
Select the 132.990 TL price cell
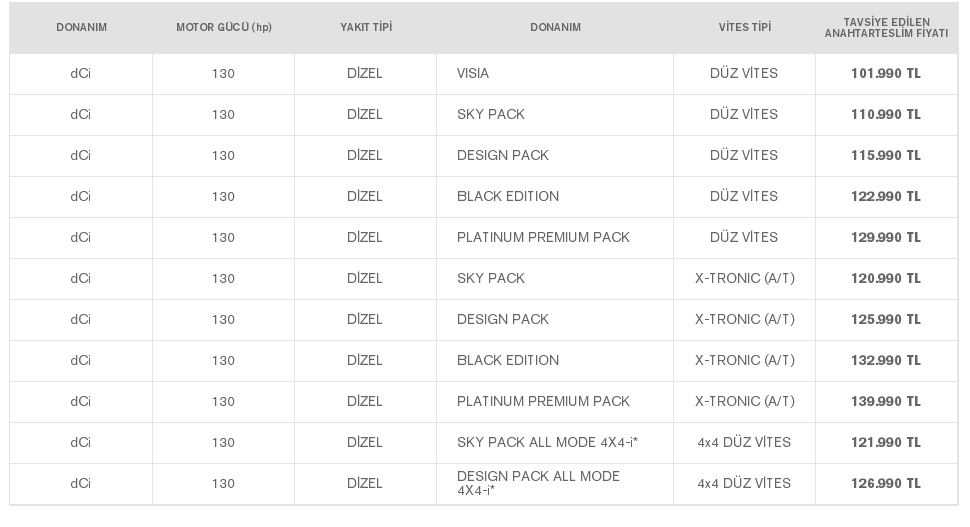click(886, 361)
